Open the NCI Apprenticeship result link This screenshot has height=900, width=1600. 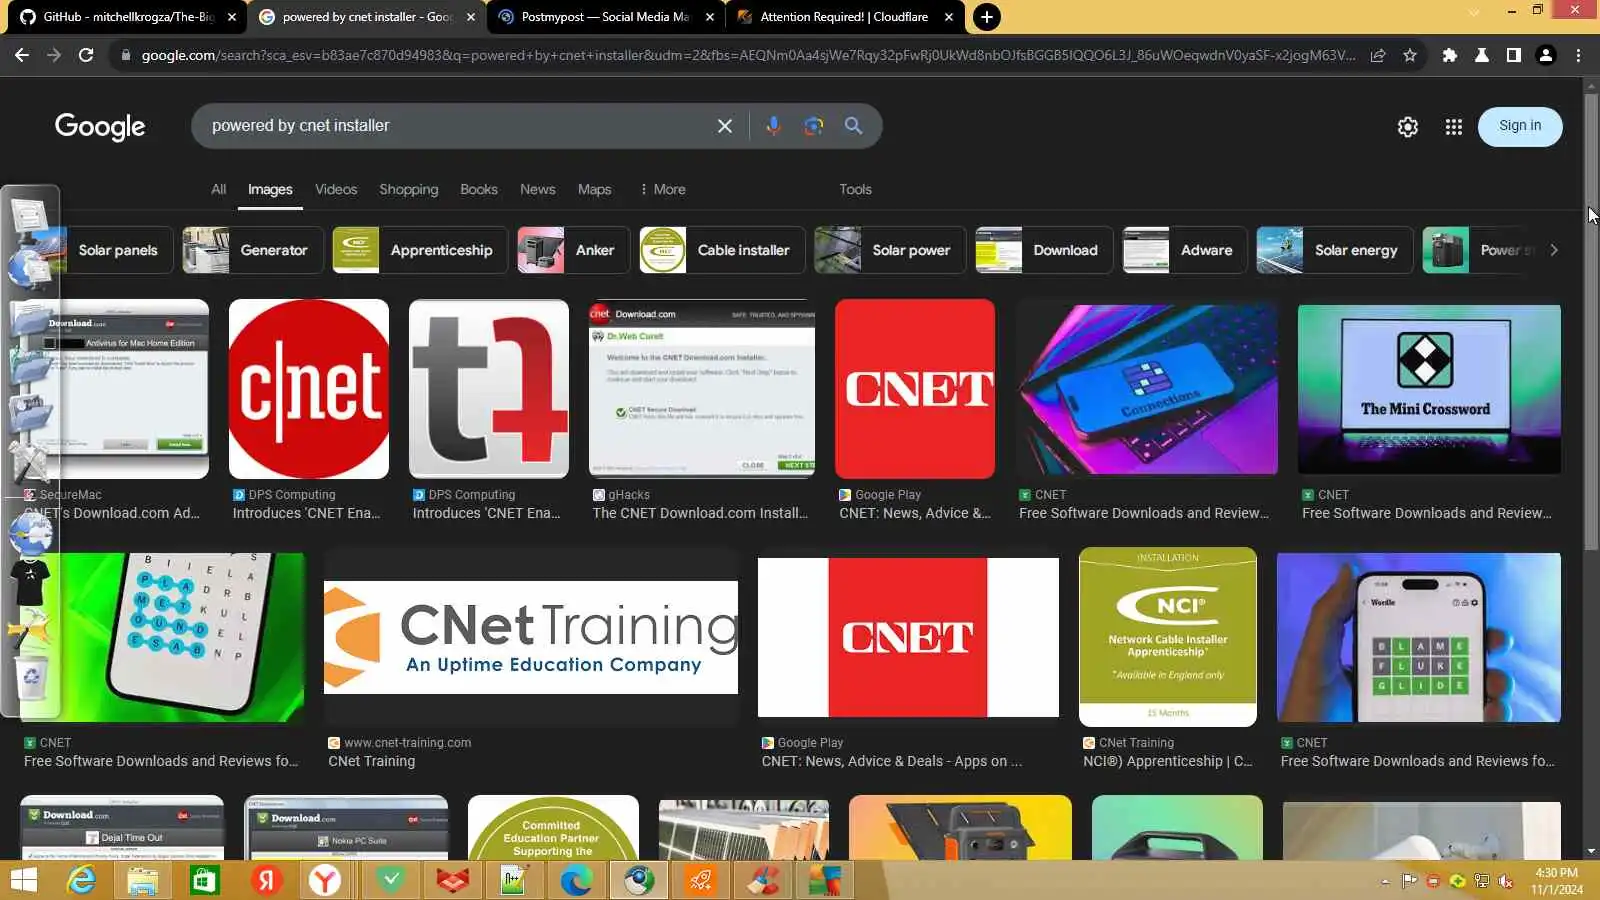point(1167,761)
